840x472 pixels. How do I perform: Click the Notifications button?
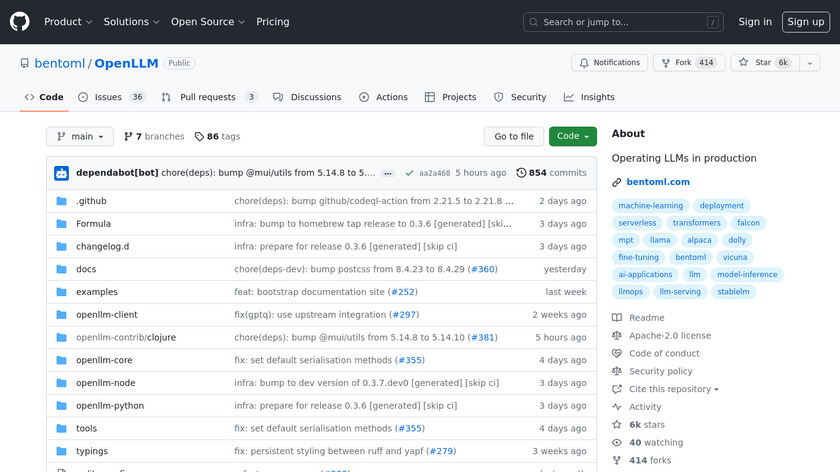click(610, 63)
